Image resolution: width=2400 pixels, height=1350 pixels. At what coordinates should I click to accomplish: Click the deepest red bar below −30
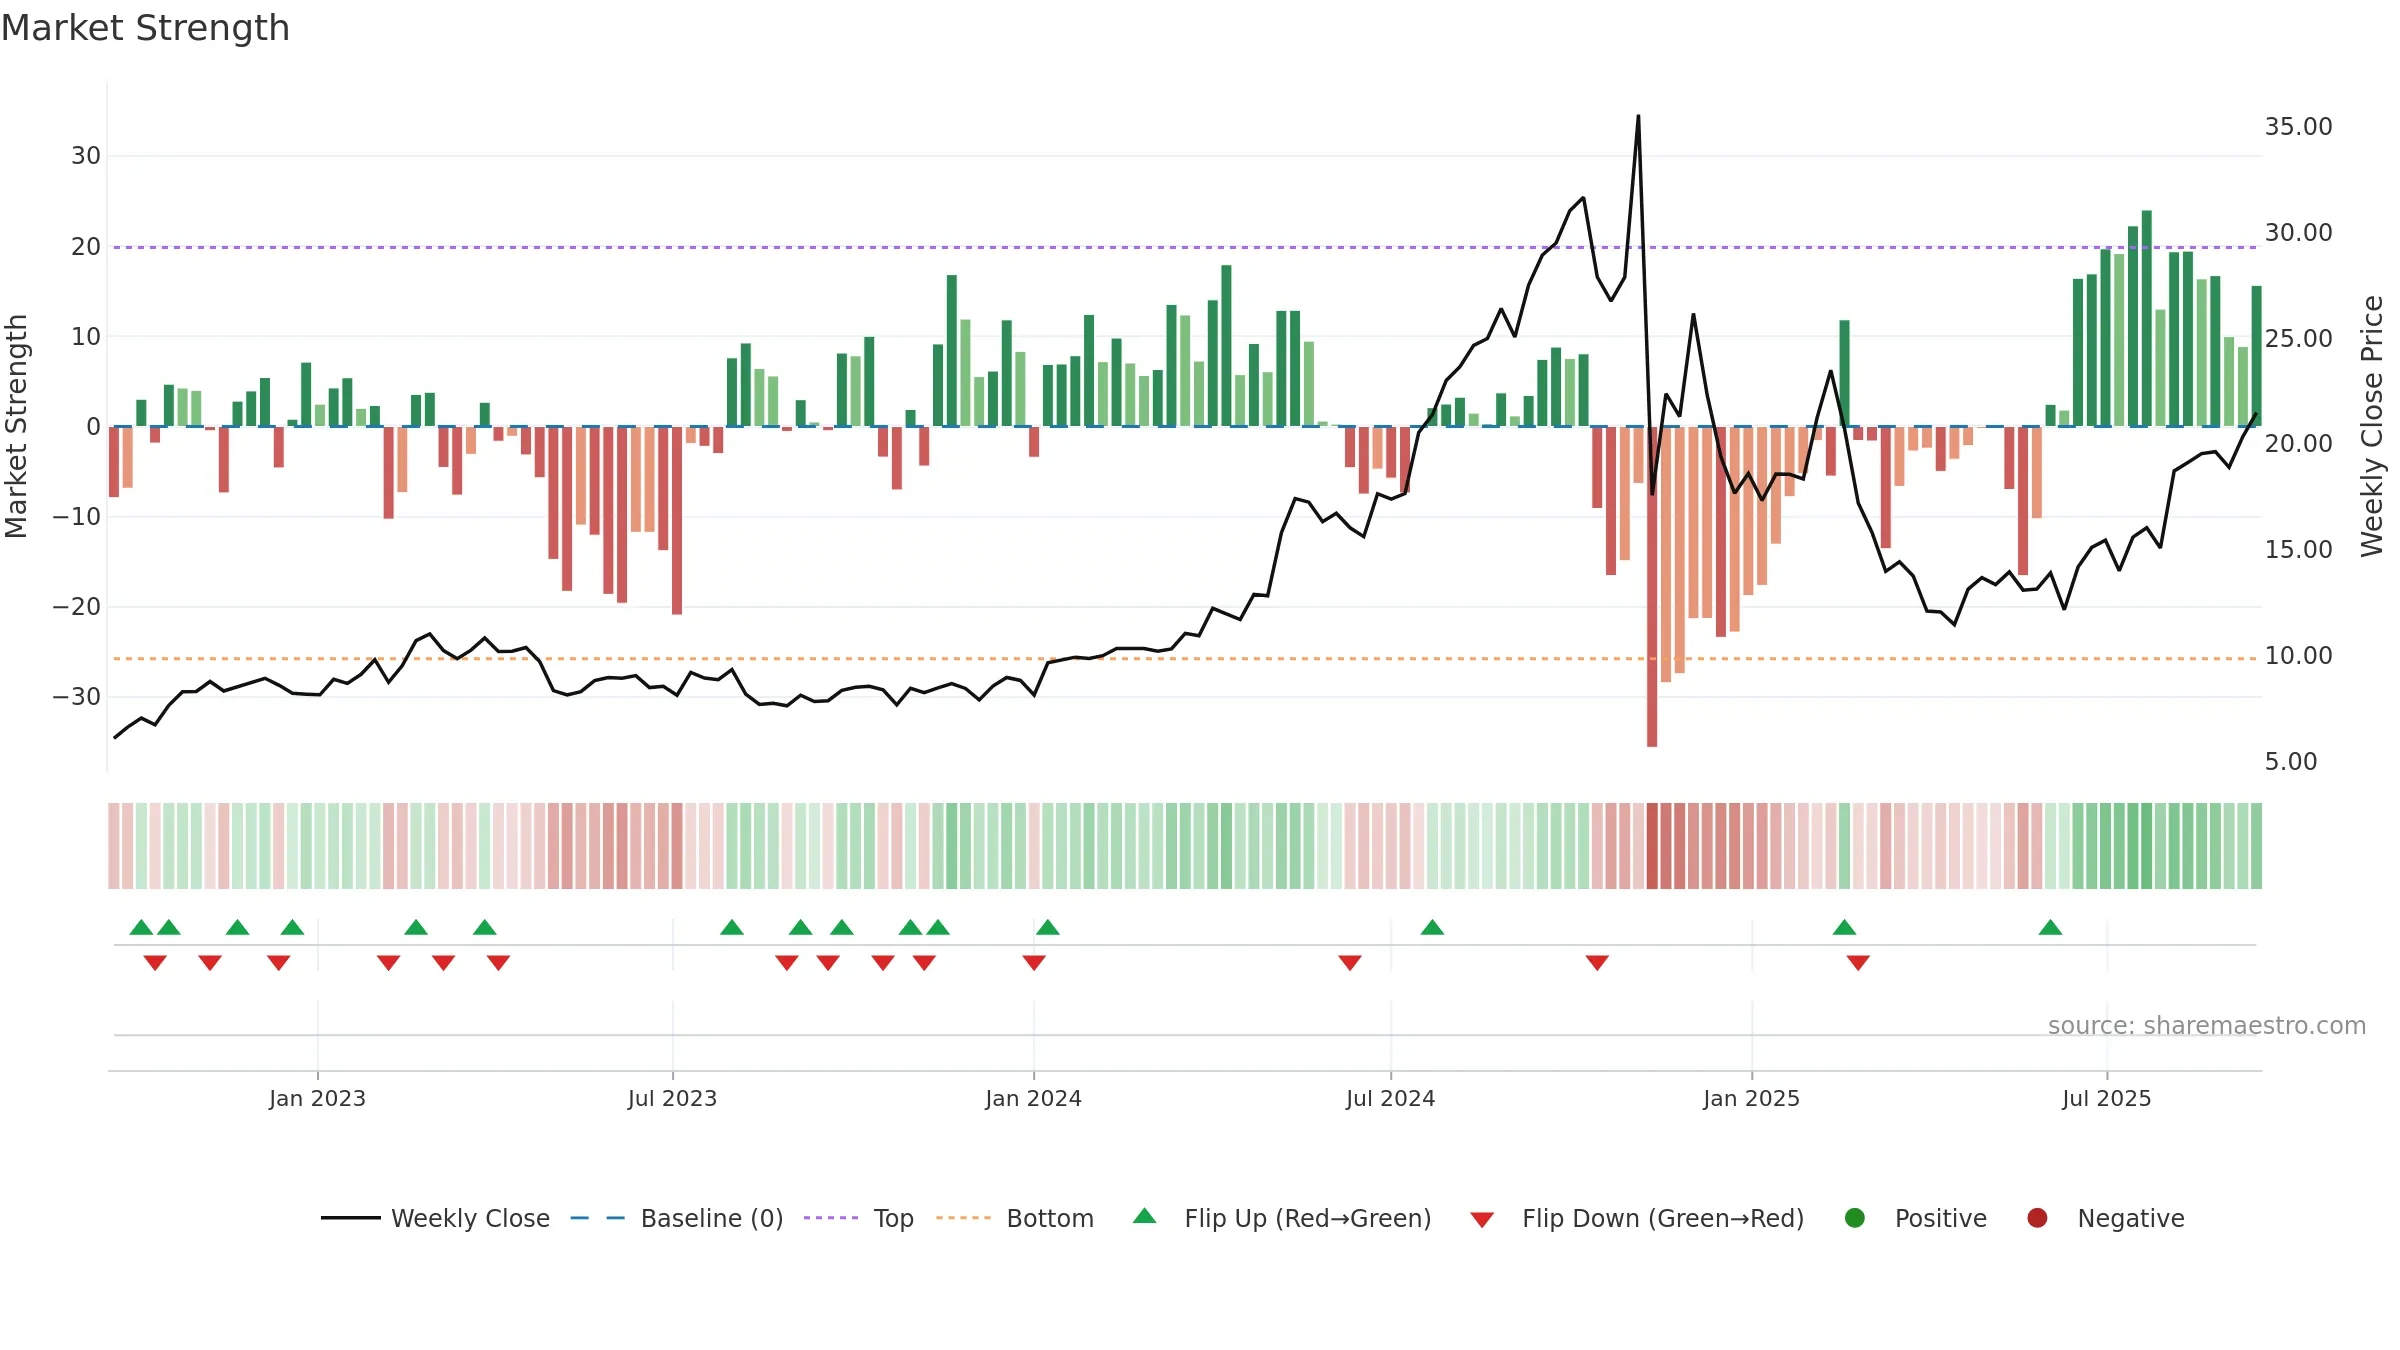point(1652,587)
